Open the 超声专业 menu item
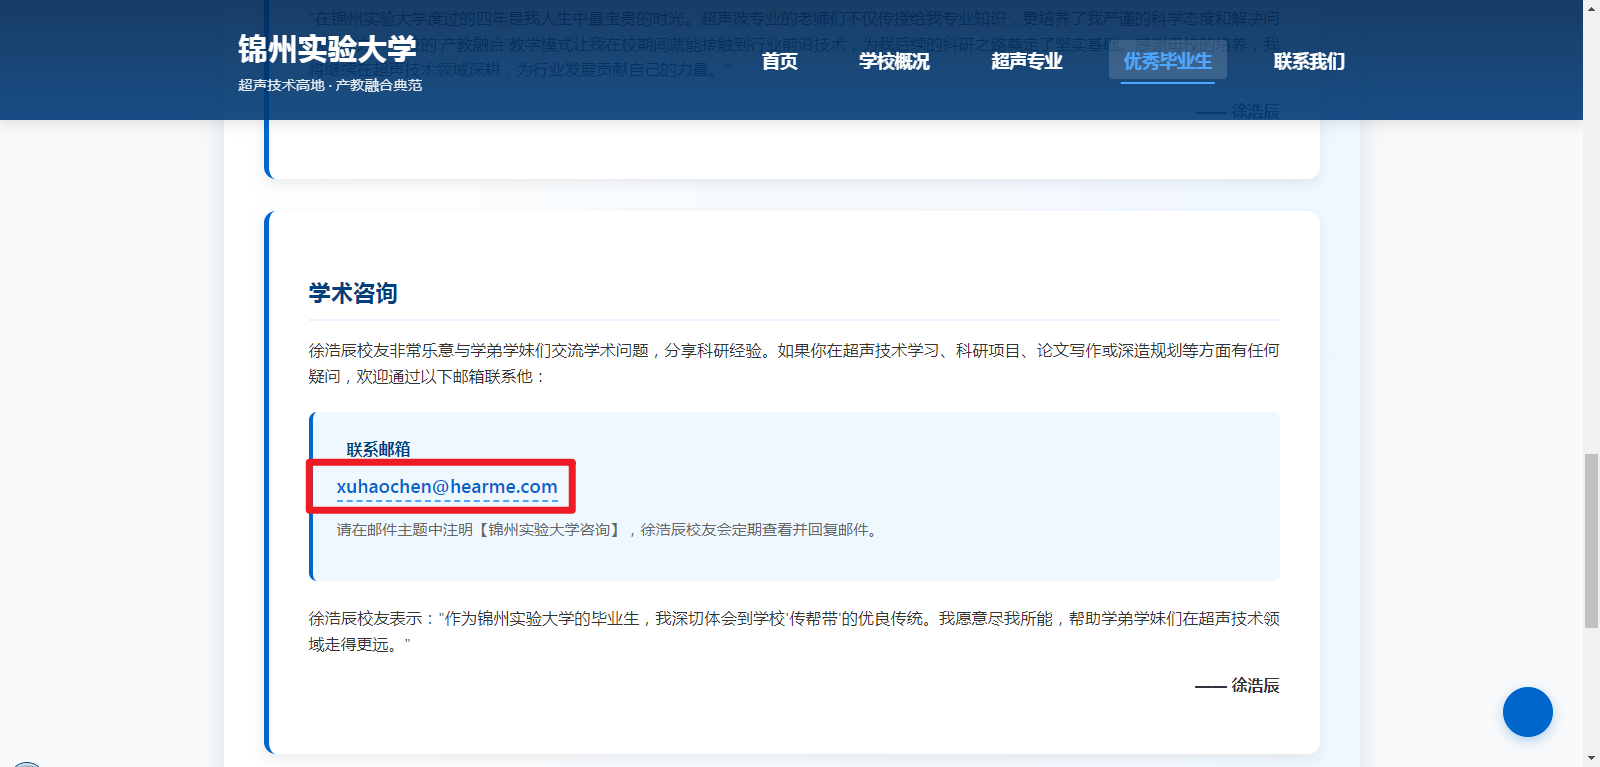1600x767 pixels. point(1026,62)
